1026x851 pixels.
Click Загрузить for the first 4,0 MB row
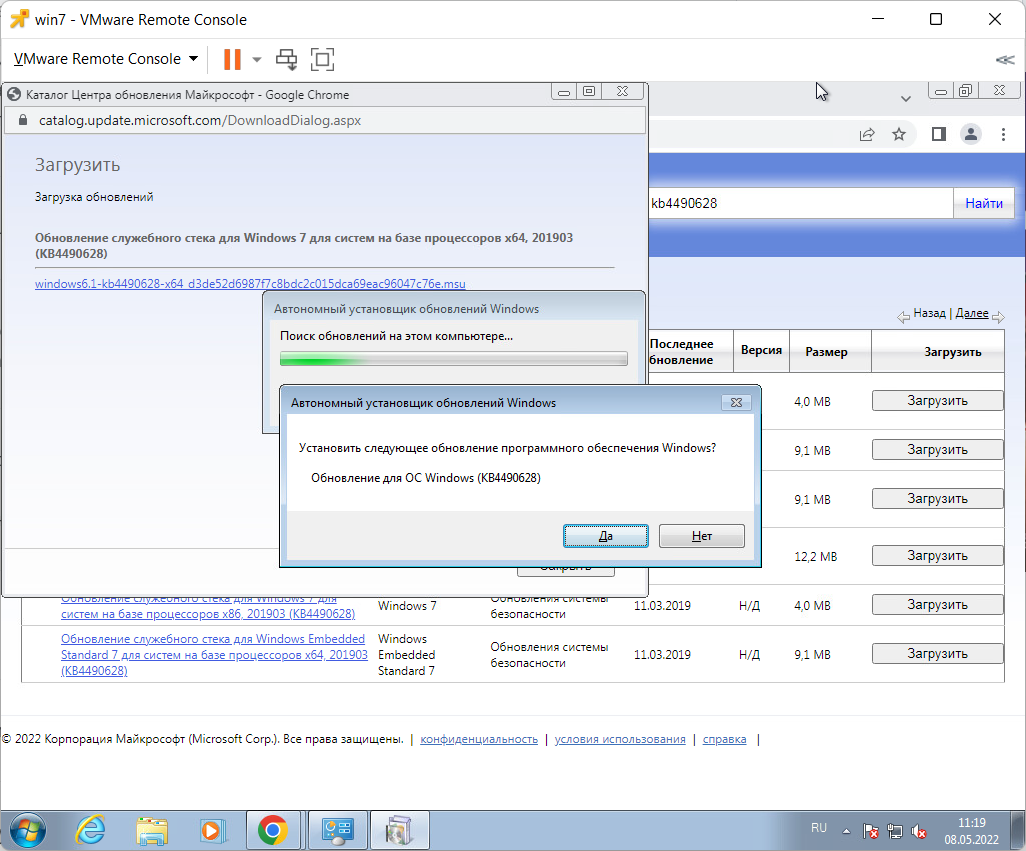(x=937, y=401)
